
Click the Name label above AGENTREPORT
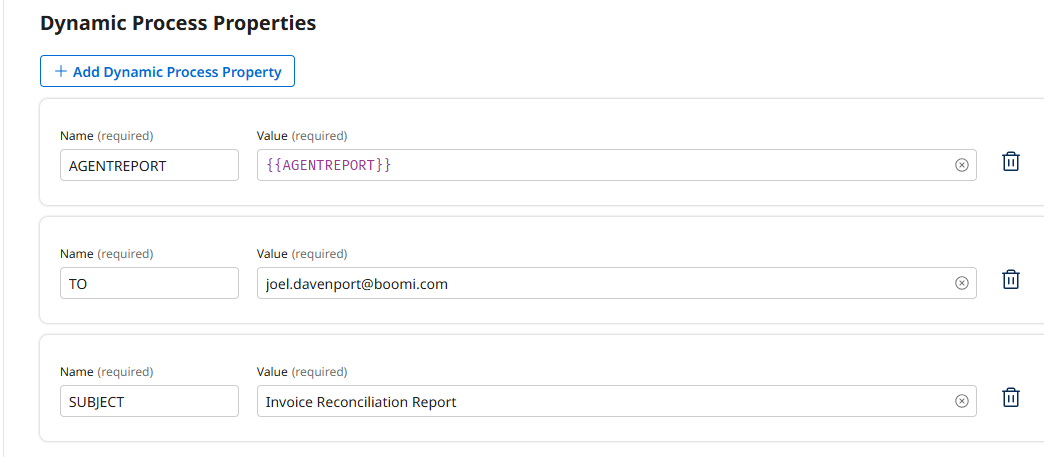(x=76, y=136)
